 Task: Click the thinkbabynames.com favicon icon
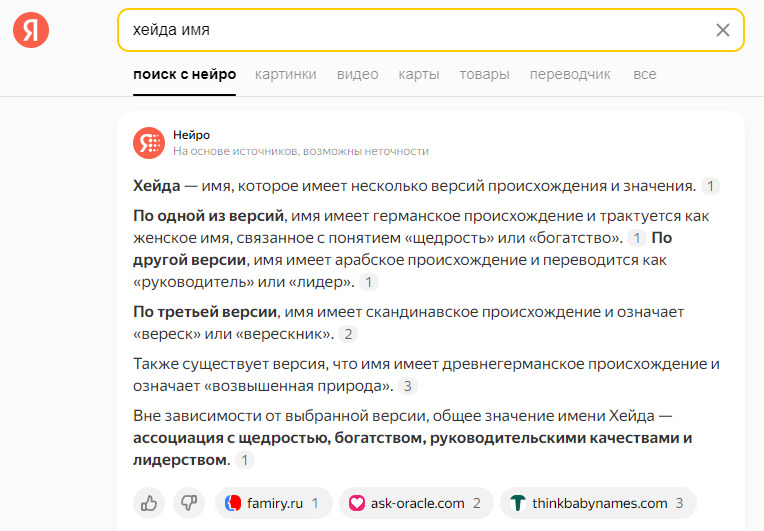(518, 503)
